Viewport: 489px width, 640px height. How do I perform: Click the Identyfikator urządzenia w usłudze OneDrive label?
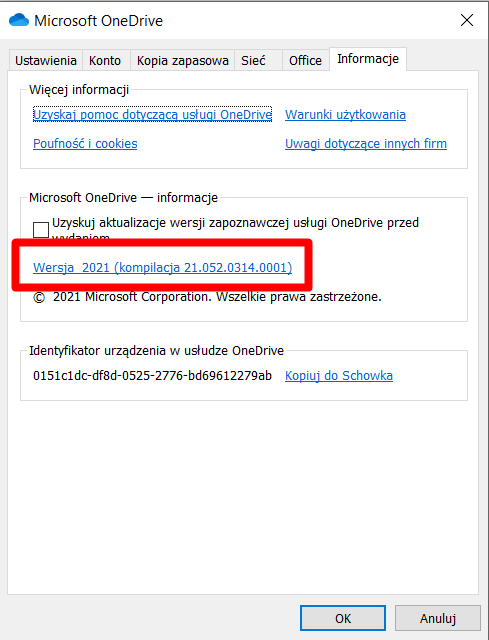coord(156,351)
